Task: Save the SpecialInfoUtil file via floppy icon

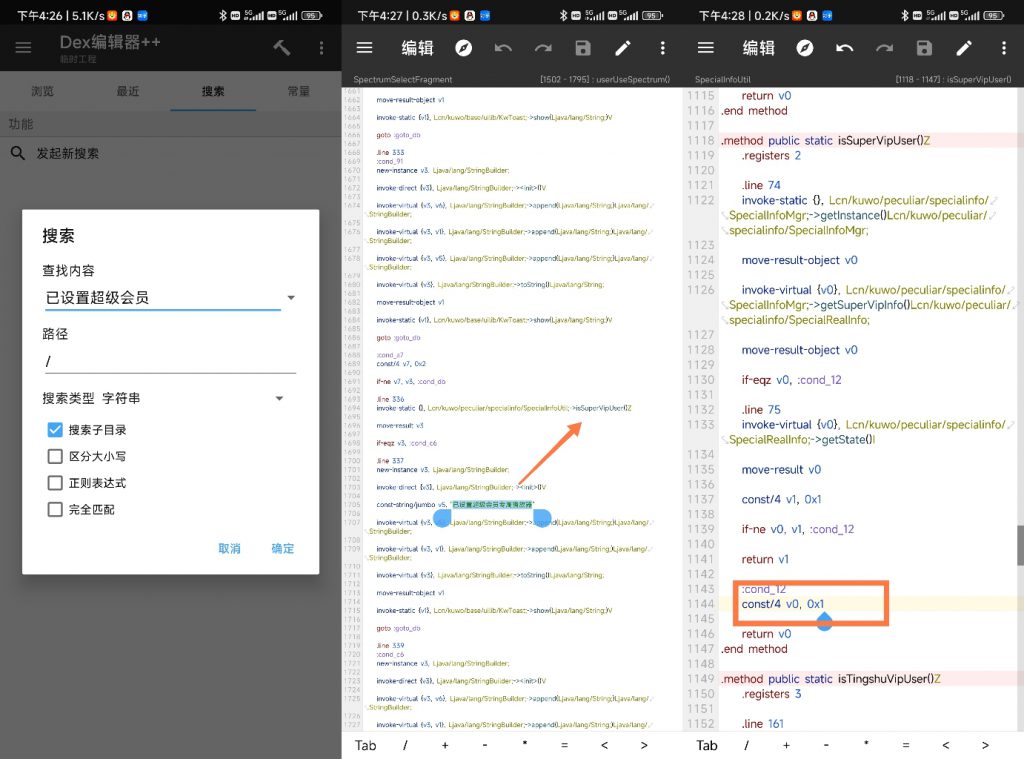Action: tap(924, 48)
